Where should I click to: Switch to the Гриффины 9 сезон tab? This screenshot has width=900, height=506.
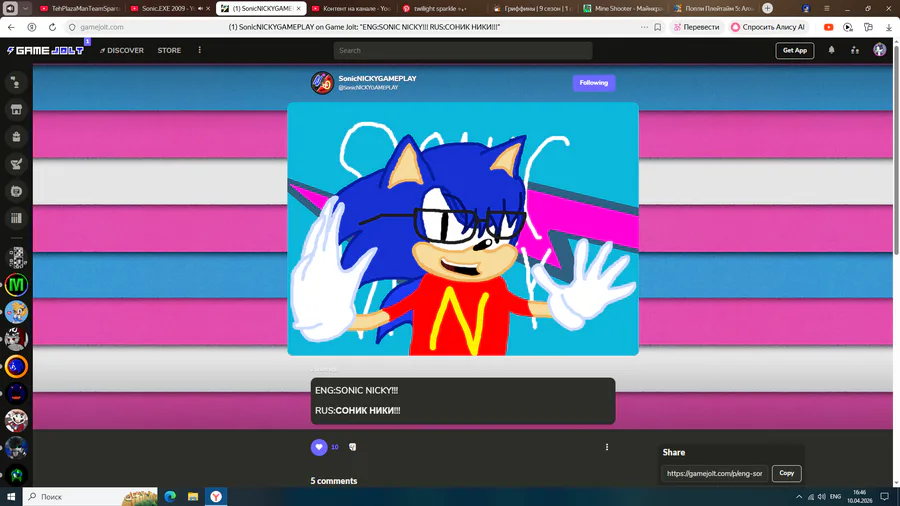[x=533, y=9]
